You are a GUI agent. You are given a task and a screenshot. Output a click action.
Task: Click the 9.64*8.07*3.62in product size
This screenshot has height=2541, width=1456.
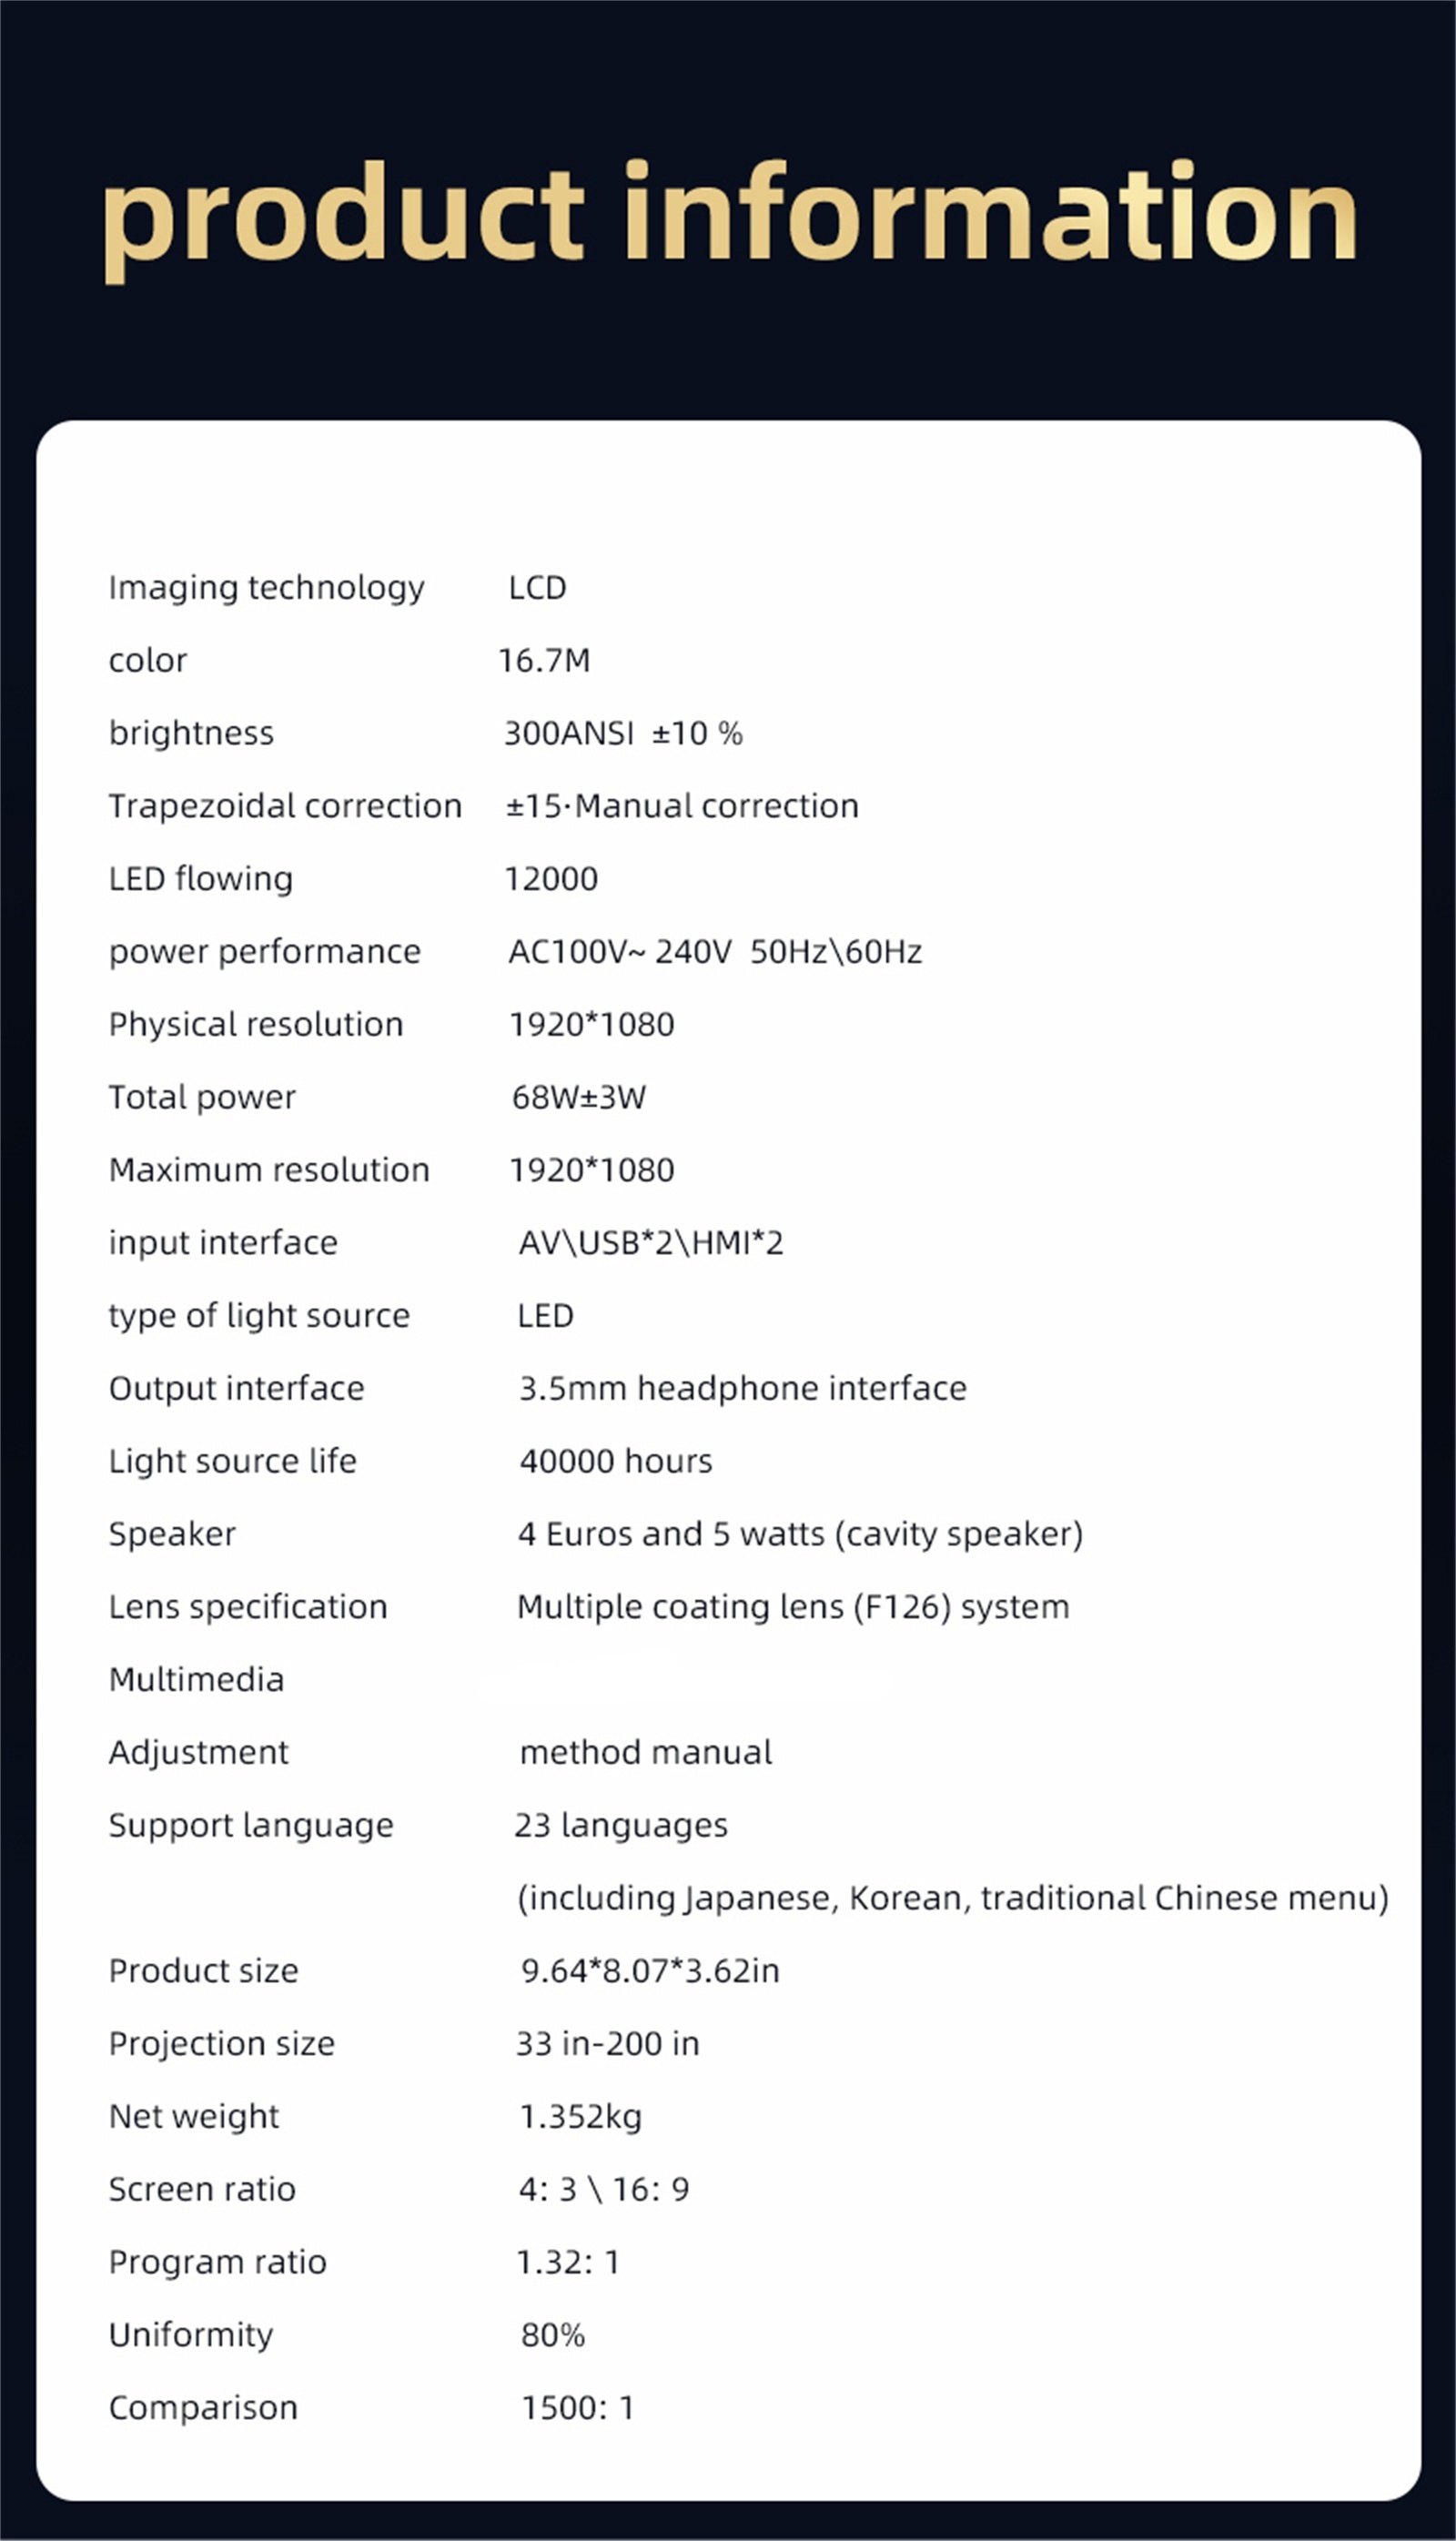pyautogui.click(x=650, y=1971)
